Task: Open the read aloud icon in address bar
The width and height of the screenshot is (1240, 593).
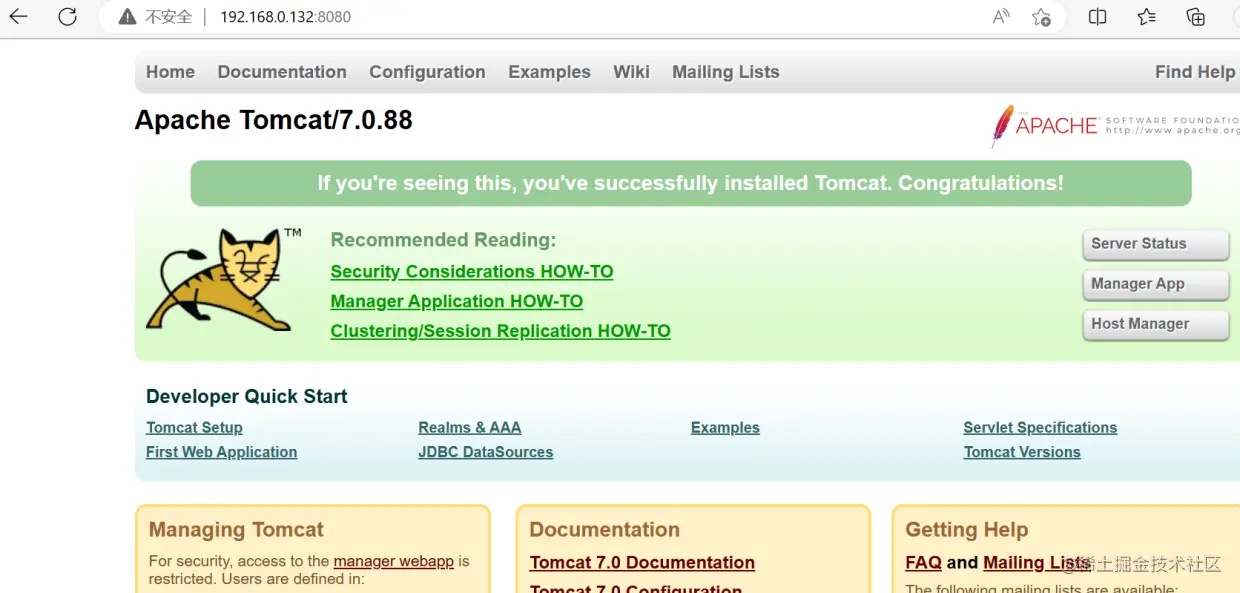Action: 1001,17
